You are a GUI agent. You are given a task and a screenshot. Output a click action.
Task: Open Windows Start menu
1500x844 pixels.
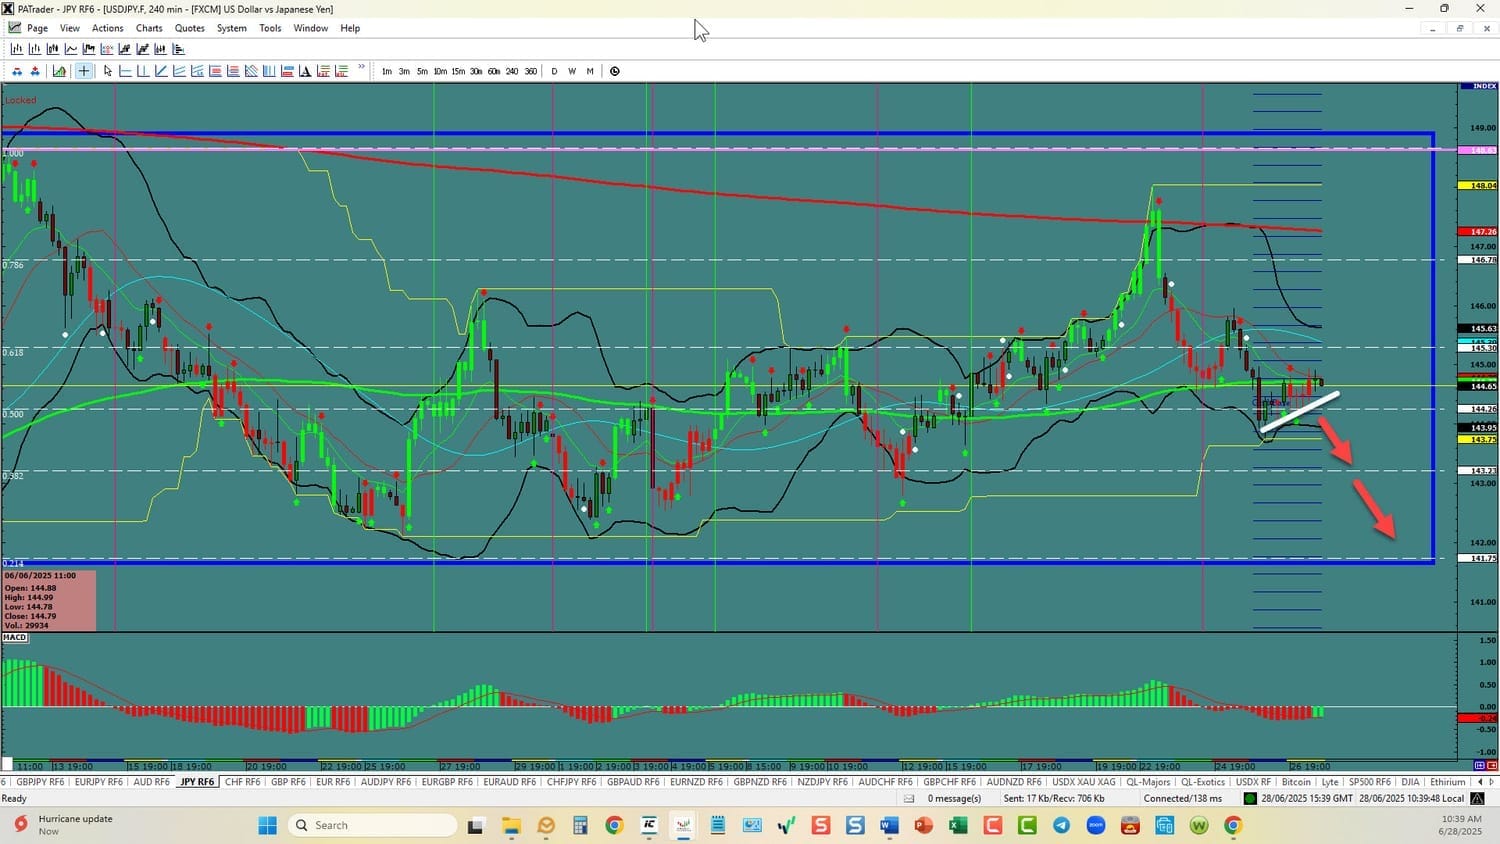[x=267, y=825]
